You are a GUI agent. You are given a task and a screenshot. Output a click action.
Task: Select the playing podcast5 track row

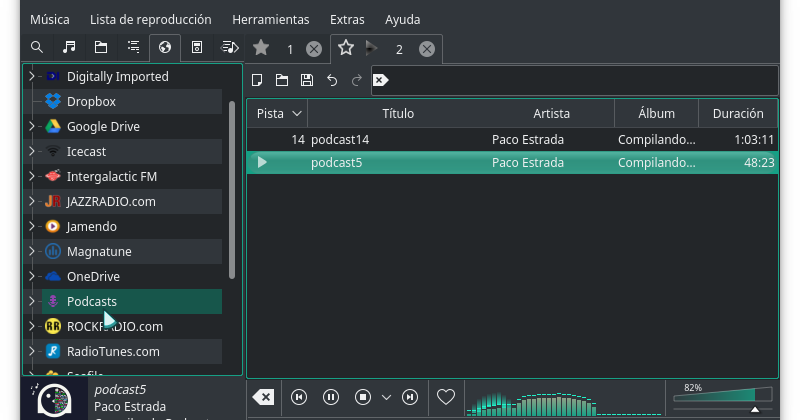pos(512,162)
